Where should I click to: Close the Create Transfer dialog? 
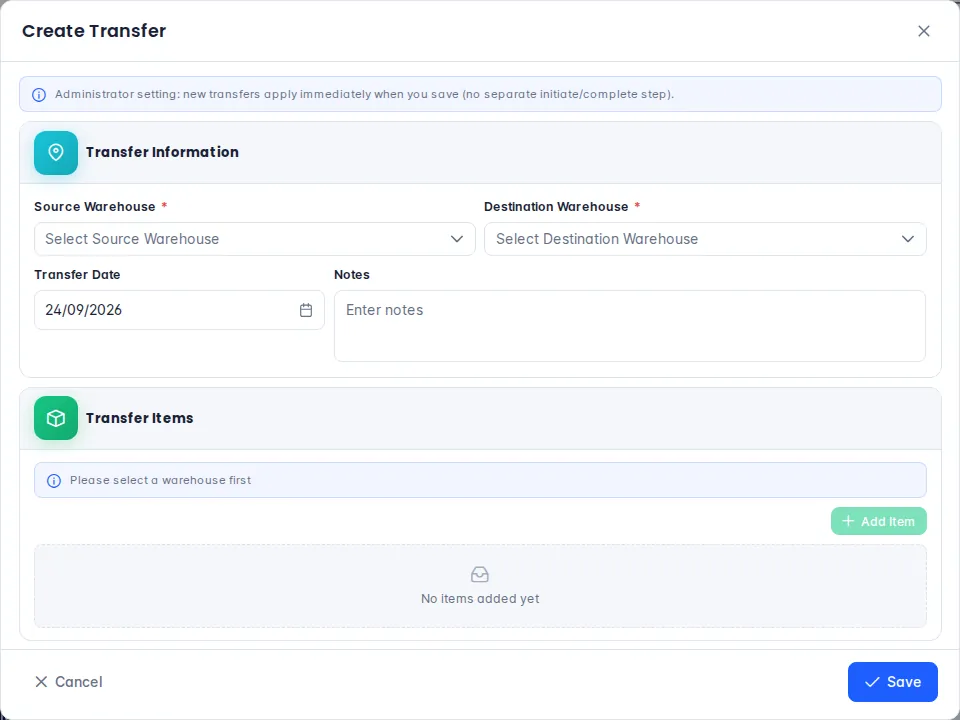tap(923, 31)
